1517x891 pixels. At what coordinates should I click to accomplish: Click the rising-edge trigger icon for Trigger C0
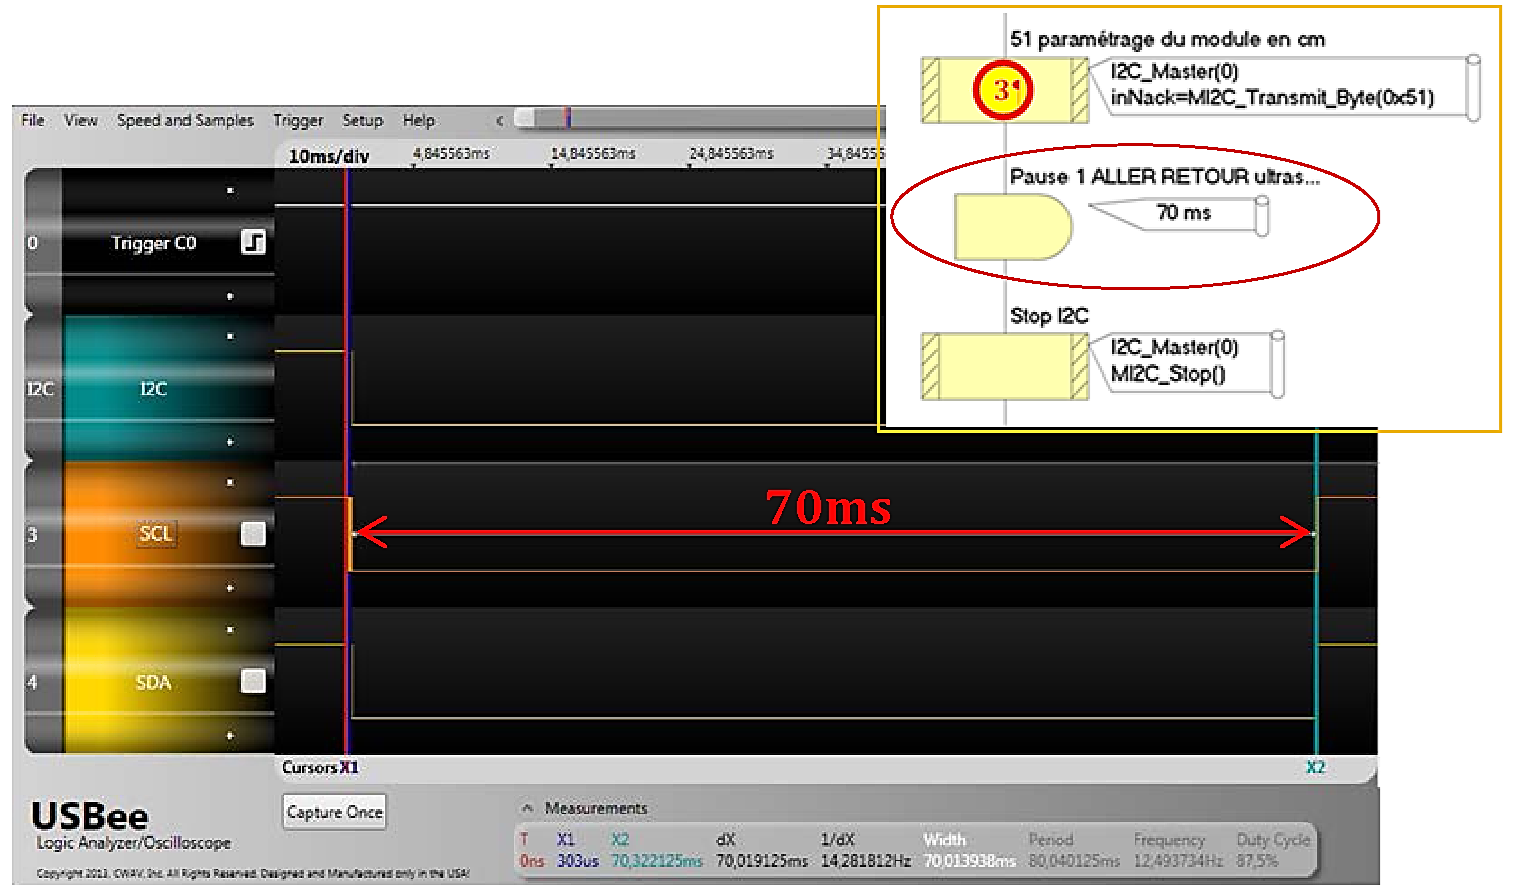[x=253, y=242]
